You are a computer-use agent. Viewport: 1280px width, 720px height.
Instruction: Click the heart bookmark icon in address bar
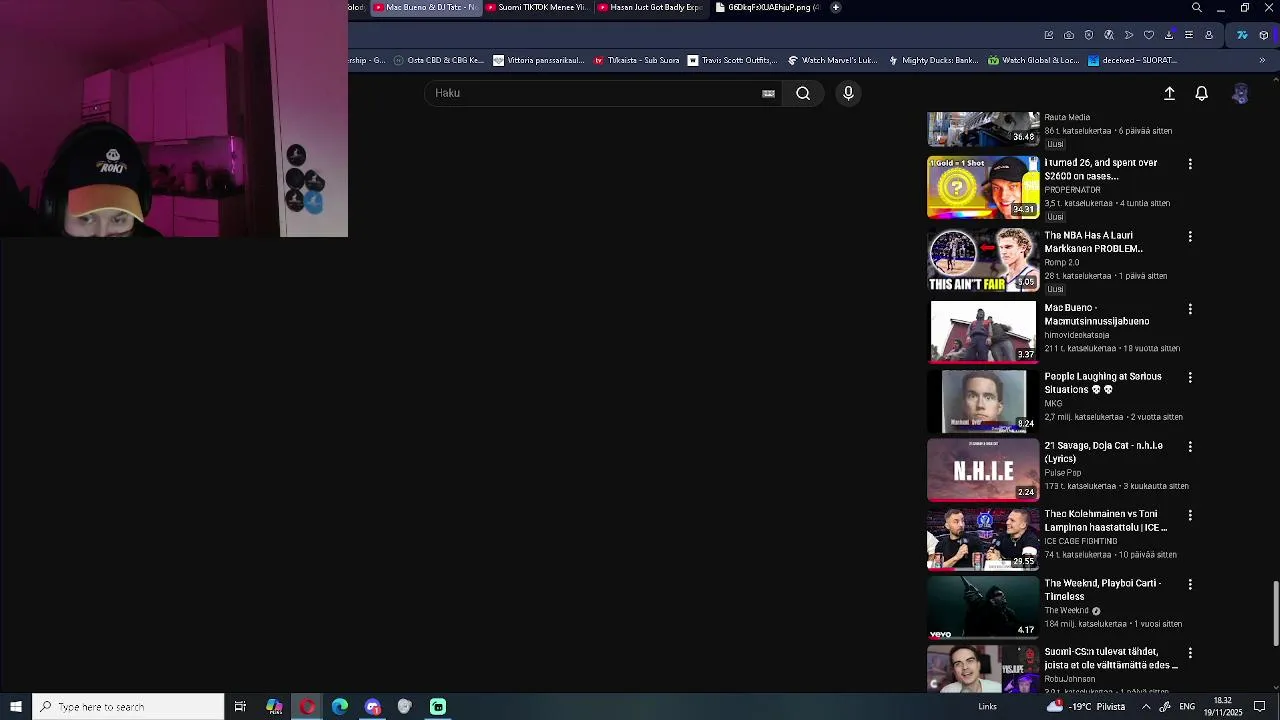[1149, 35]
